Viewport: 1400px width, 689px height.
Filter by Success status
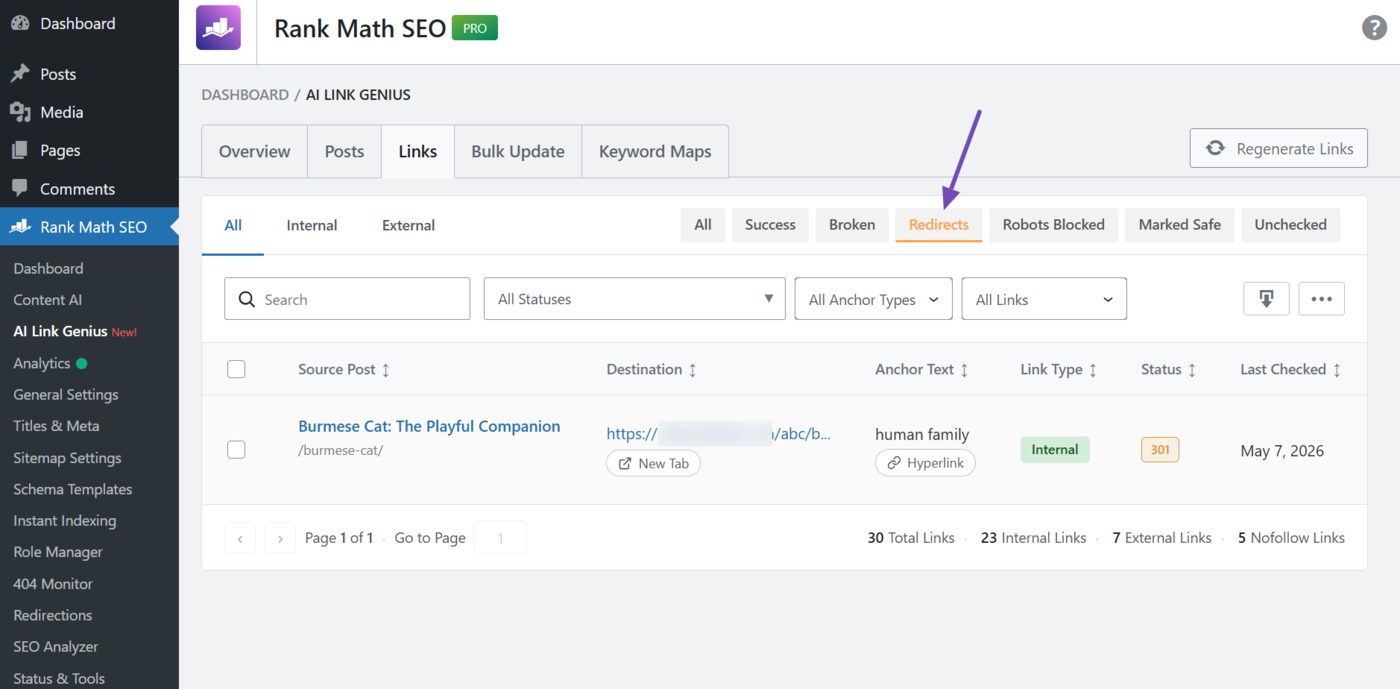pos(770,225)
